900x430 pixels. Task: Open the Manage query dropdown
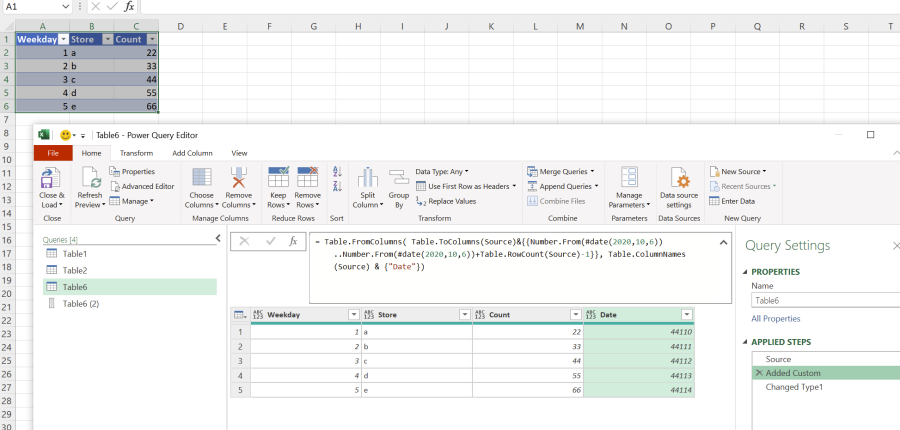pos(131,202)
